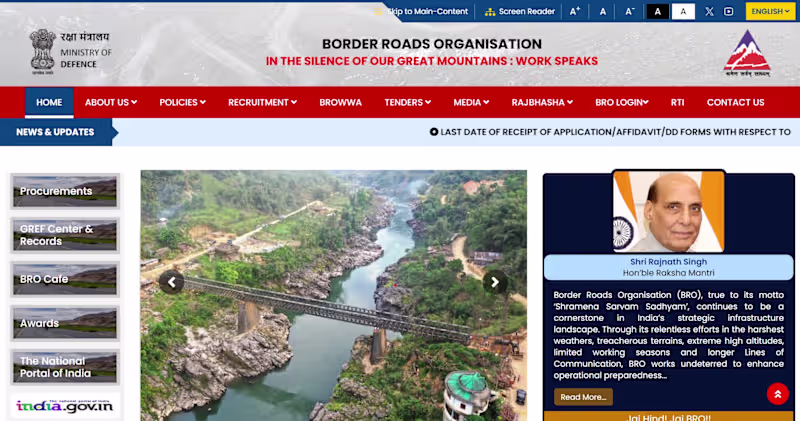The image size is (800, 421).
Task: Click the india.gov.in logo banner
Action: tap(65, 406)
